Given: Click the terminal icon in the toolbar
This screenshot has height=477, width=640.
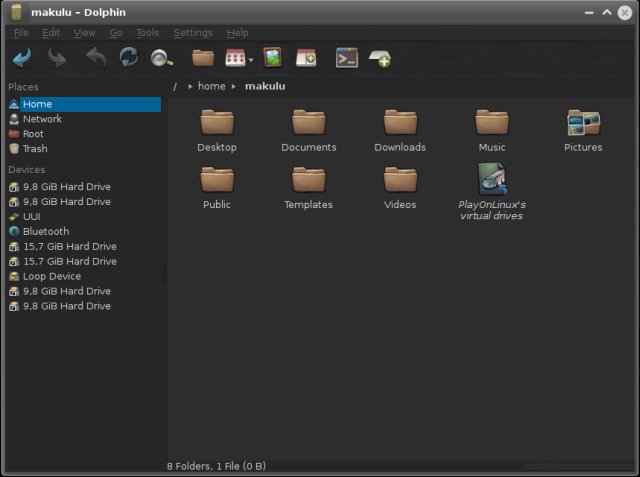Looking at the screenshot, I should 346,58.
